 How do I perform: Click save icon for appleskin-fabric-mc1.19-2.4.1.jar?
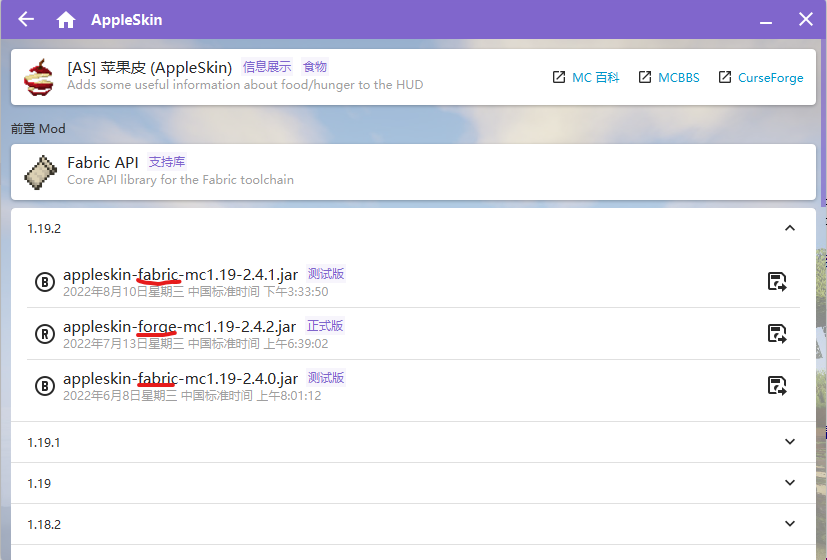pos(777,282)
